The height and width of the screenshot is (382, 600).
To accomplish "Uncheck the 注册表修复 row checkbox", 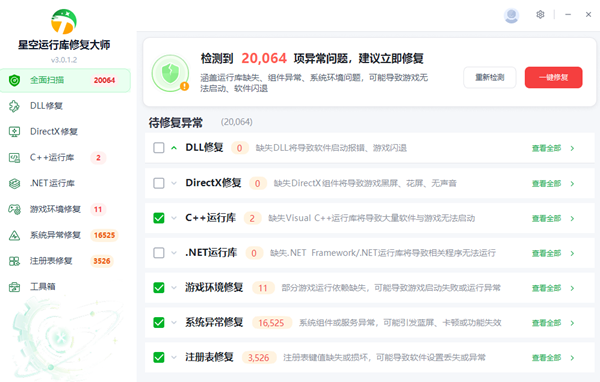I will [159, 358].
